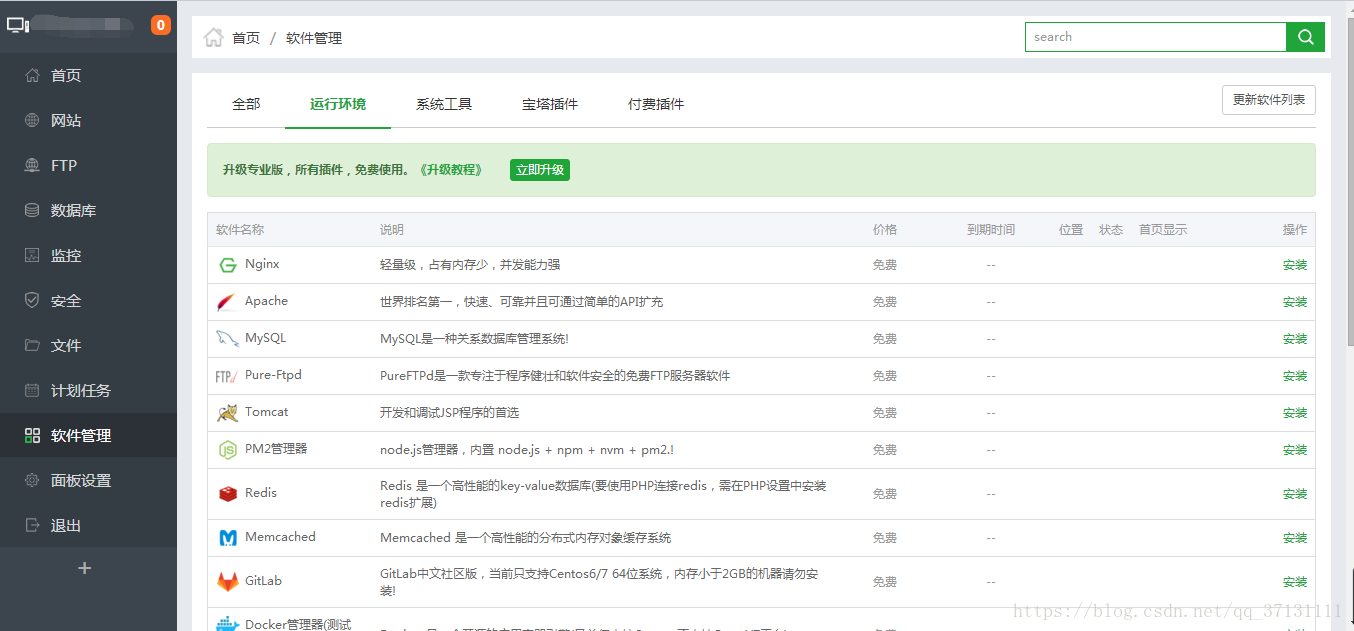Click the page vertical scrollbar
1354x631 pixels.
point(1348,180)
